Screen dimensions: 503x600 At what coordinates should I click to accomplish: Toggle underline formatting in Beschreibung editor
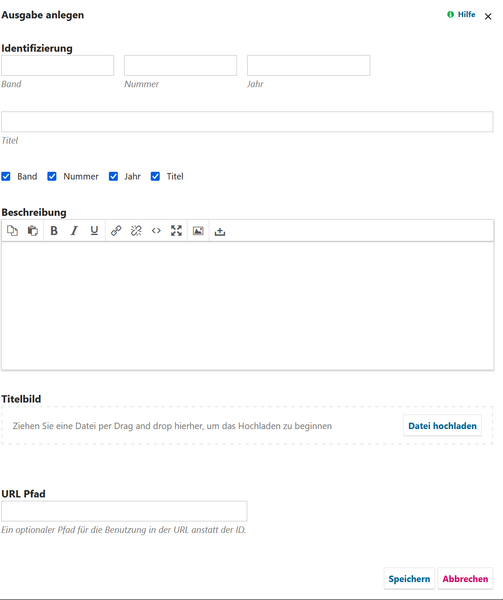tap(94, 231)
